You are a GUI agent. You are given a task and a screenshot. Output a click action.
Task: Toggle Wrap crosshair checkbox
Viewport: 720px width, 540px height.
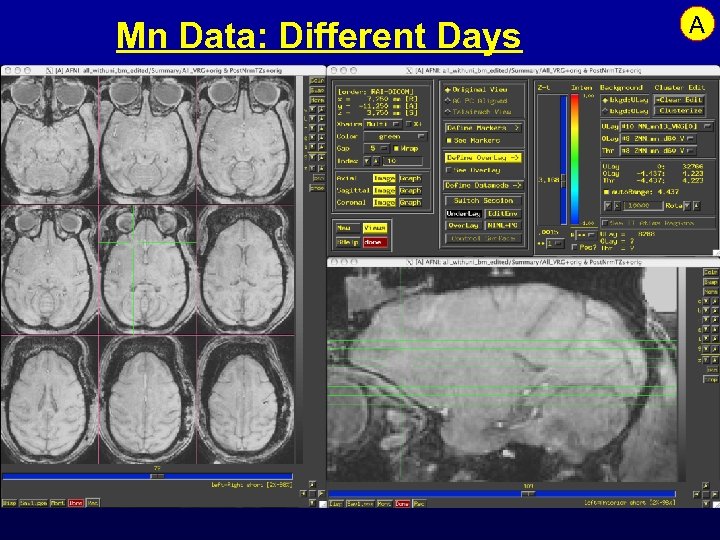click(x=406, y=148)
